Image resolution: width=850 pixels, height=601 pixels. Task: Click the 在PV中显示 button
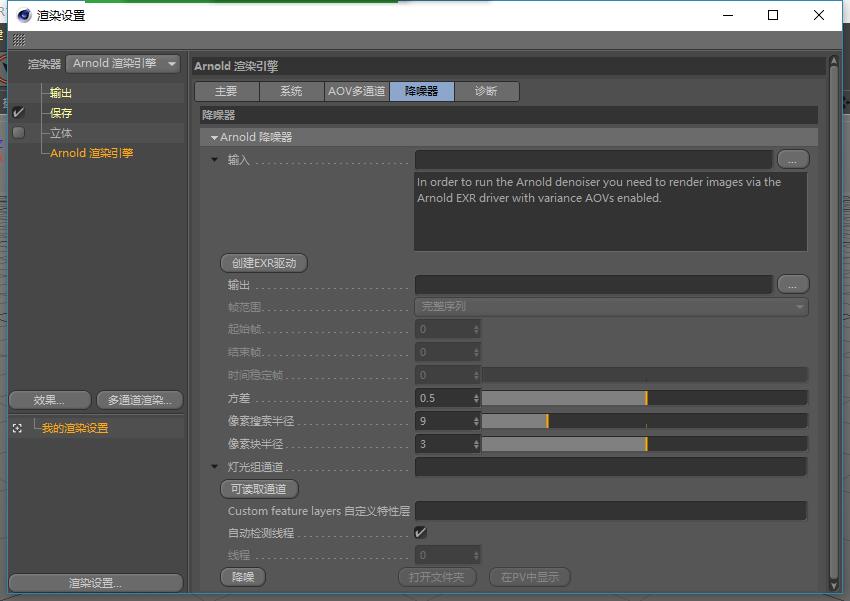530,577
